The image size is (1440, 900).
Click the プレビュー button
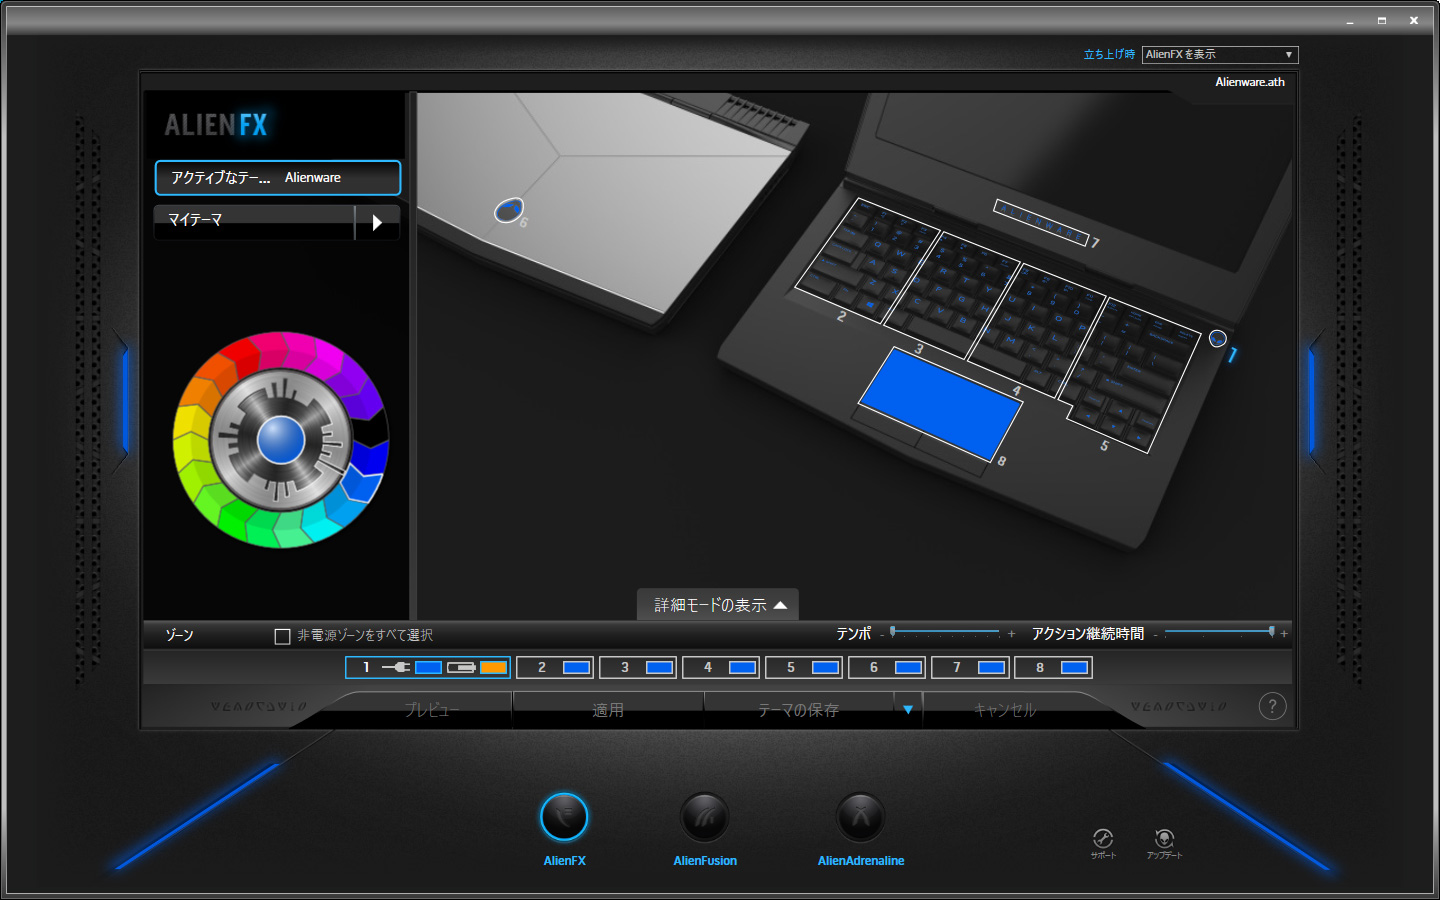[x=432, y=710]
